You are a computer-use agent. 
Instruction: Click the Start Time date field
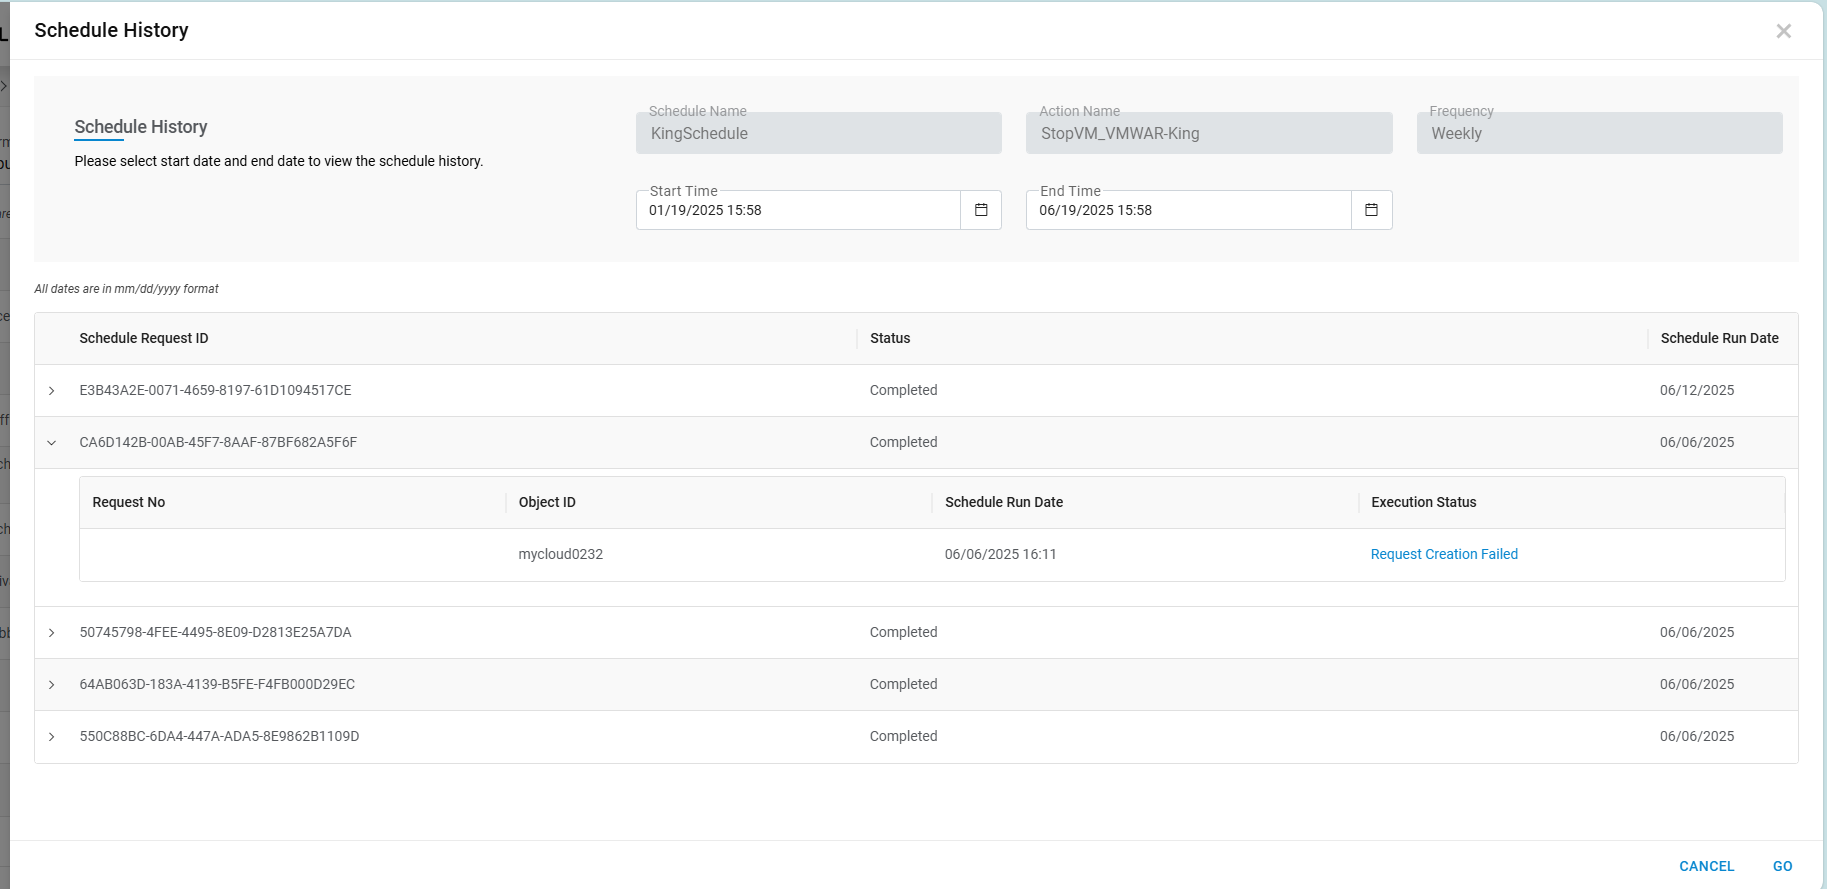[798, 210]
